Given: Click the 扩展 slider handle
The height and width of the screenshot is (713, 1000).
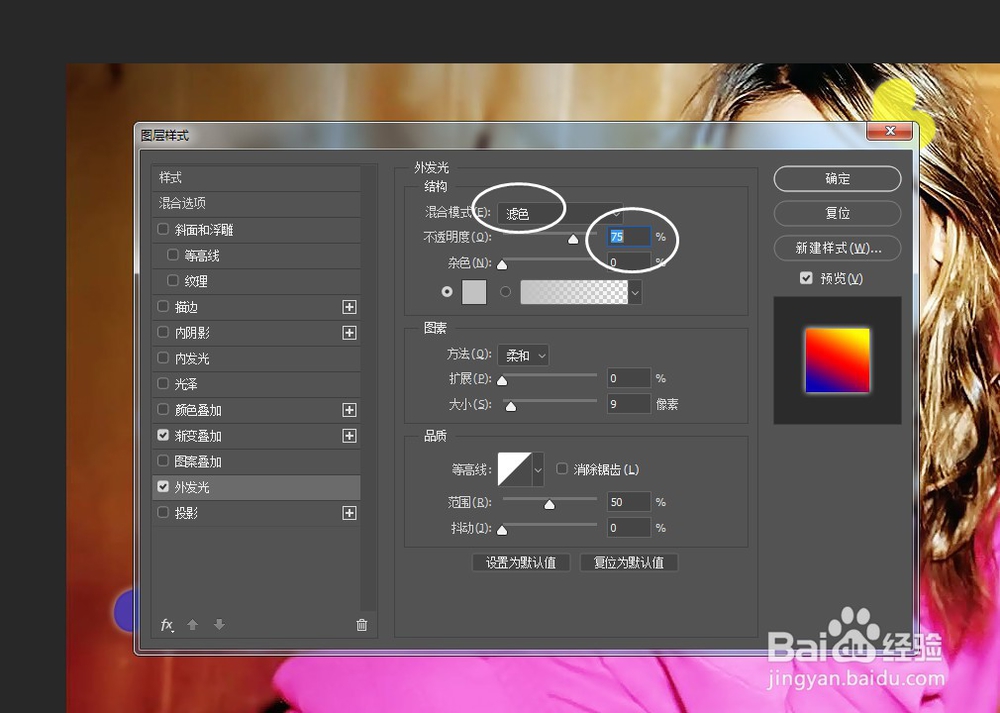Looking at the screenshot, I should click(x=502, y=381).
